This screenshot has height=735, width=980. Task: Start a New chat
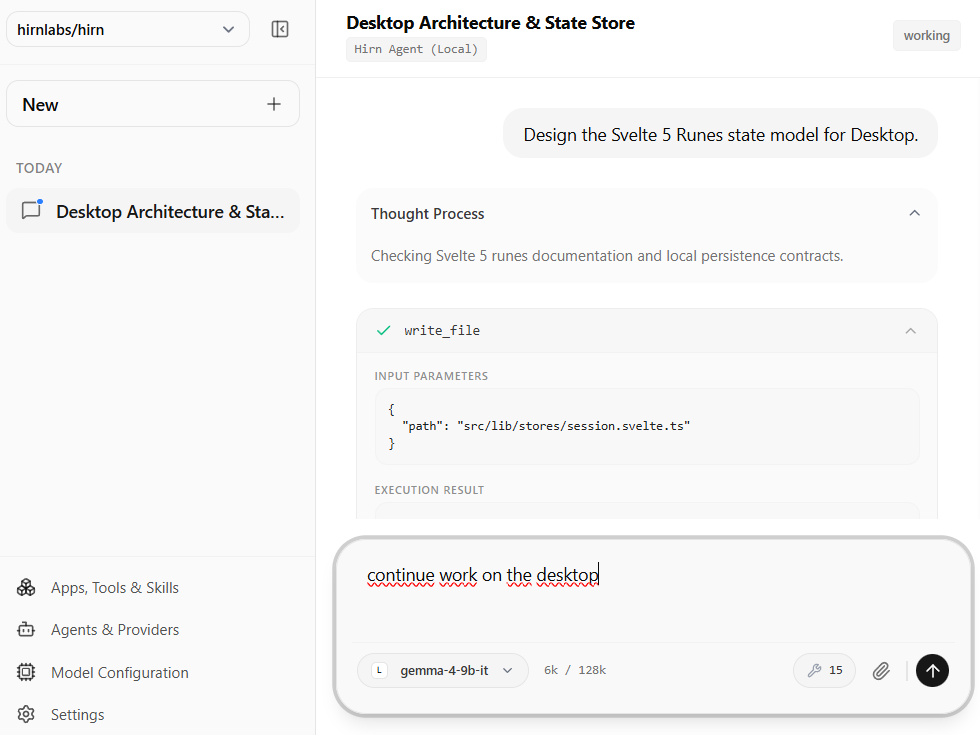coord(152,104)
